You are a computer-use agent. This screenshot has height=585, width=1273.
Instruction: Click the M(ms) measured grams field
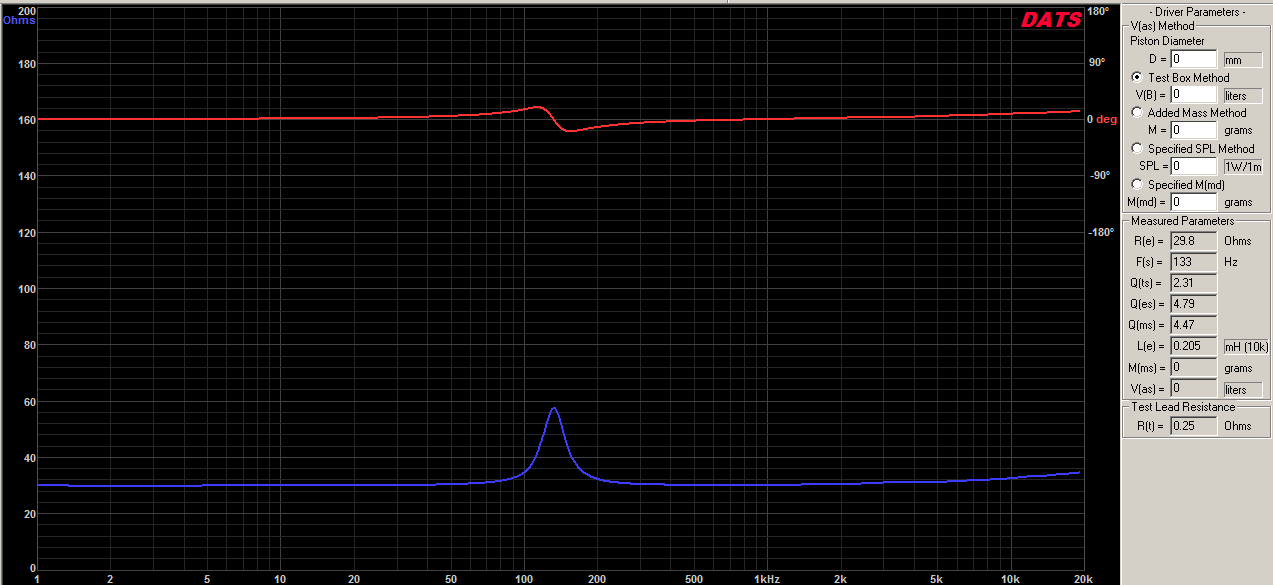[x=1194, y=367]
